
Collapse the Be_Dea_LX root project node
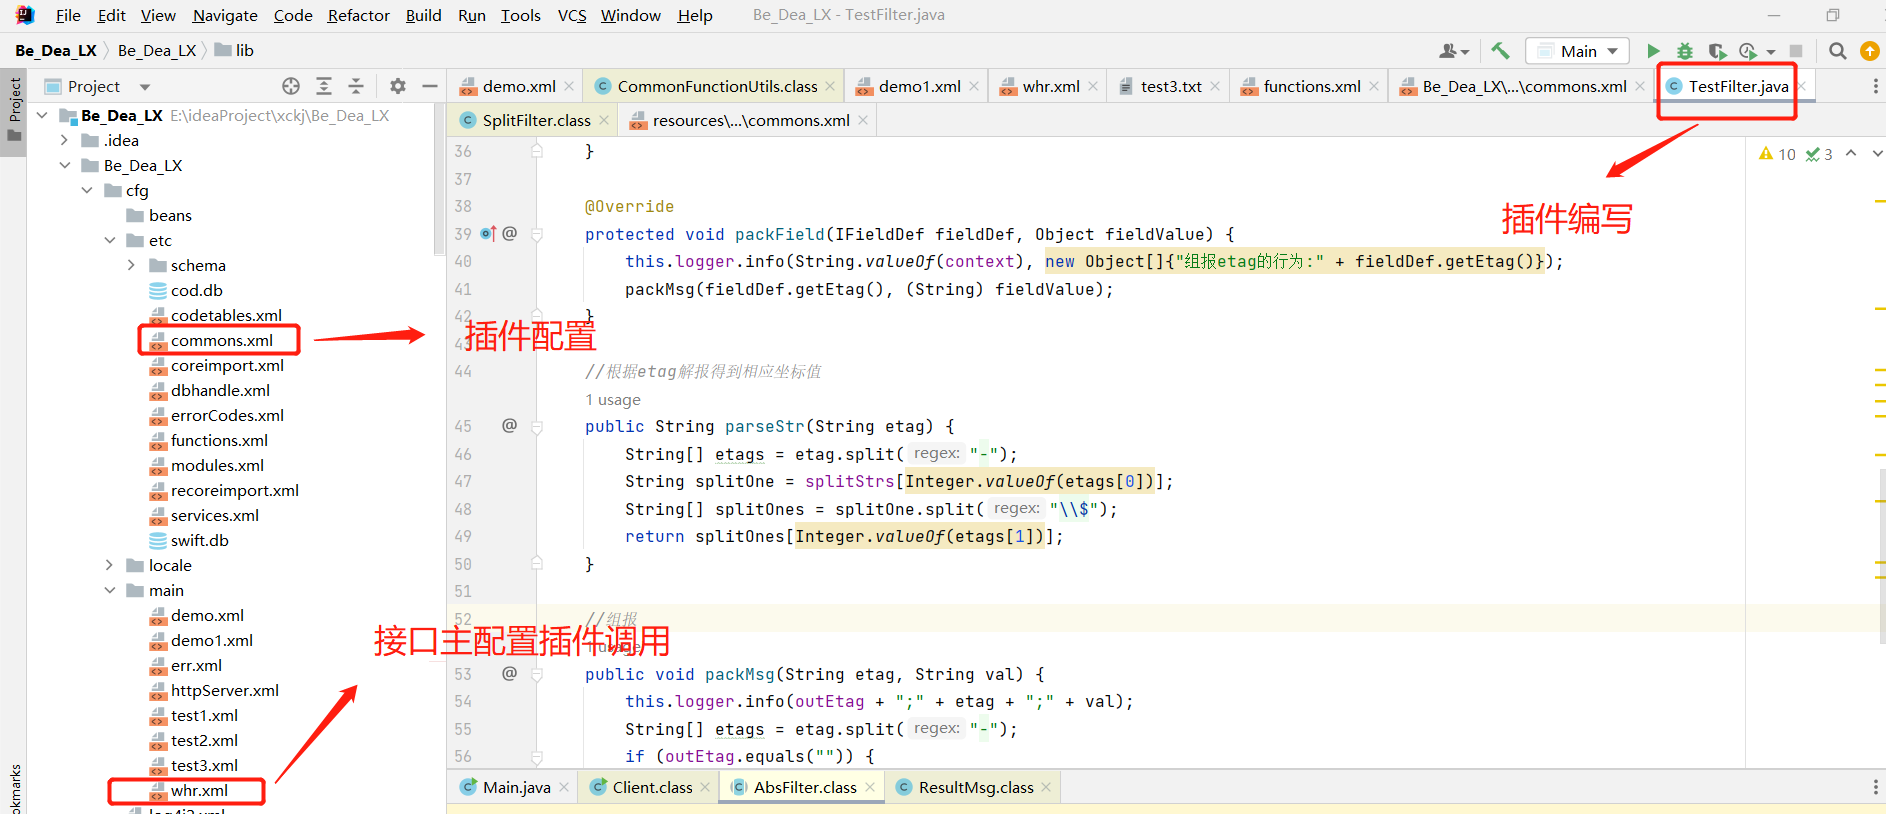click(42, 116)
